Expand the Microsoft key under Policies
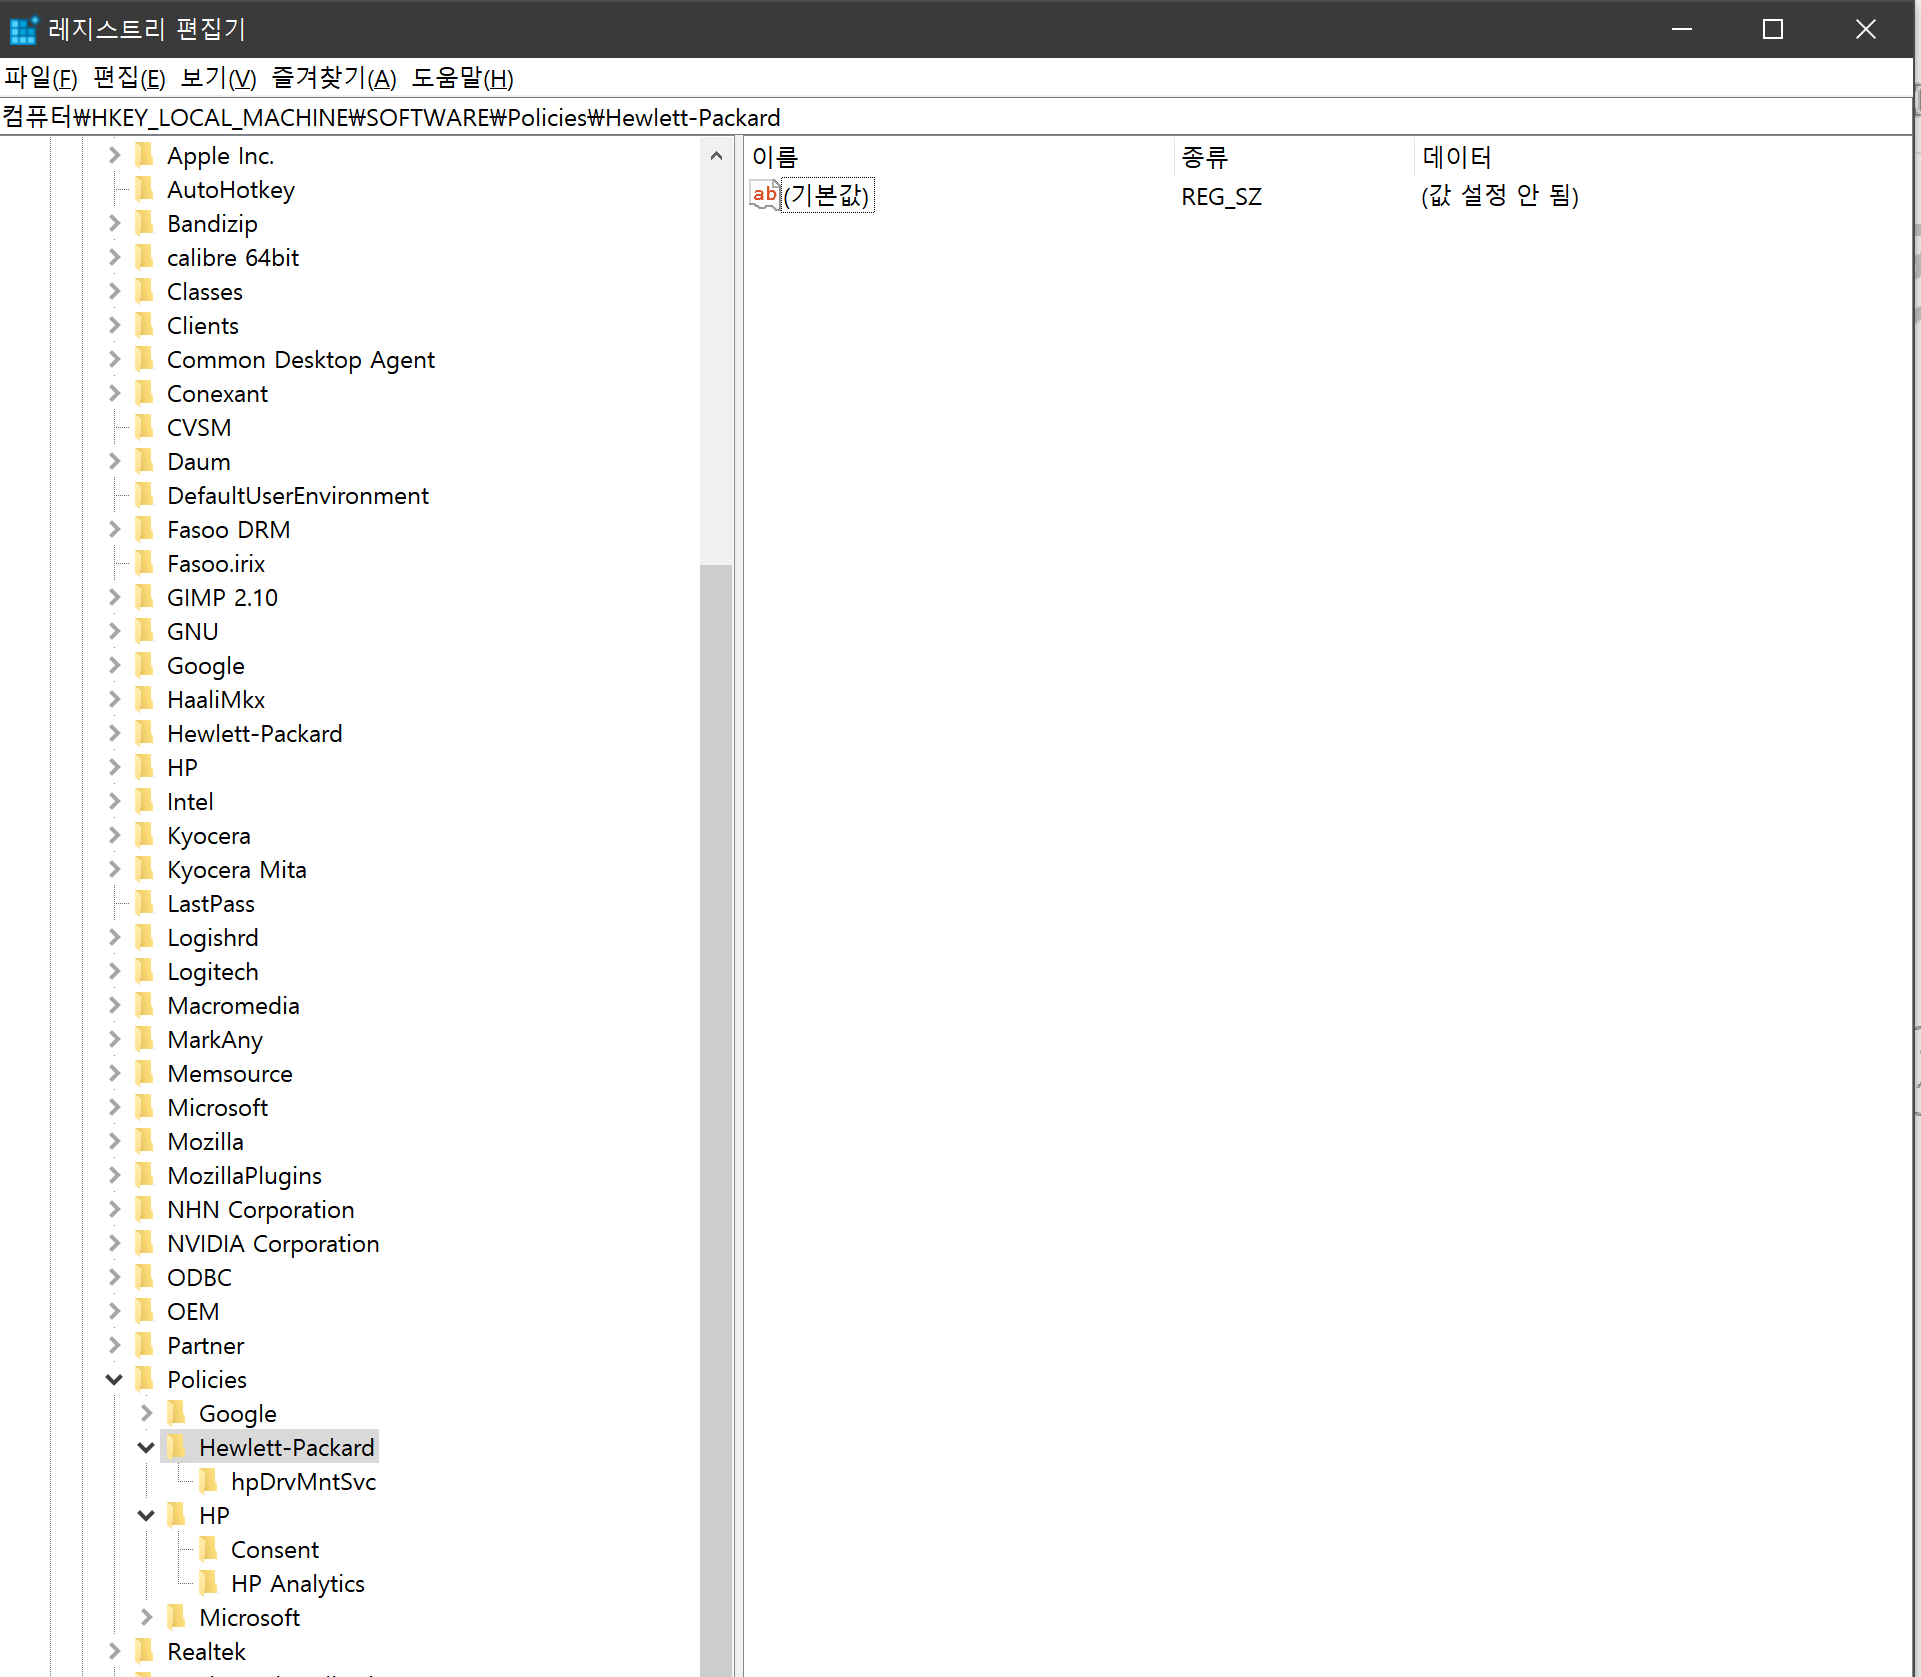 [x=146, y=1617]
